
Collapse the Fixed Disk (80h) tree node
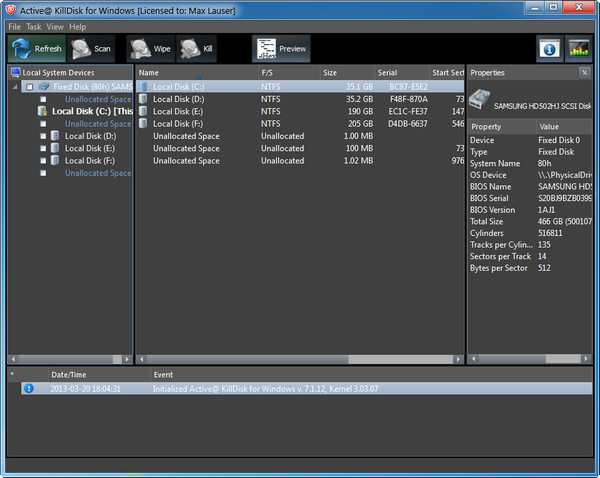pos(16,87)
